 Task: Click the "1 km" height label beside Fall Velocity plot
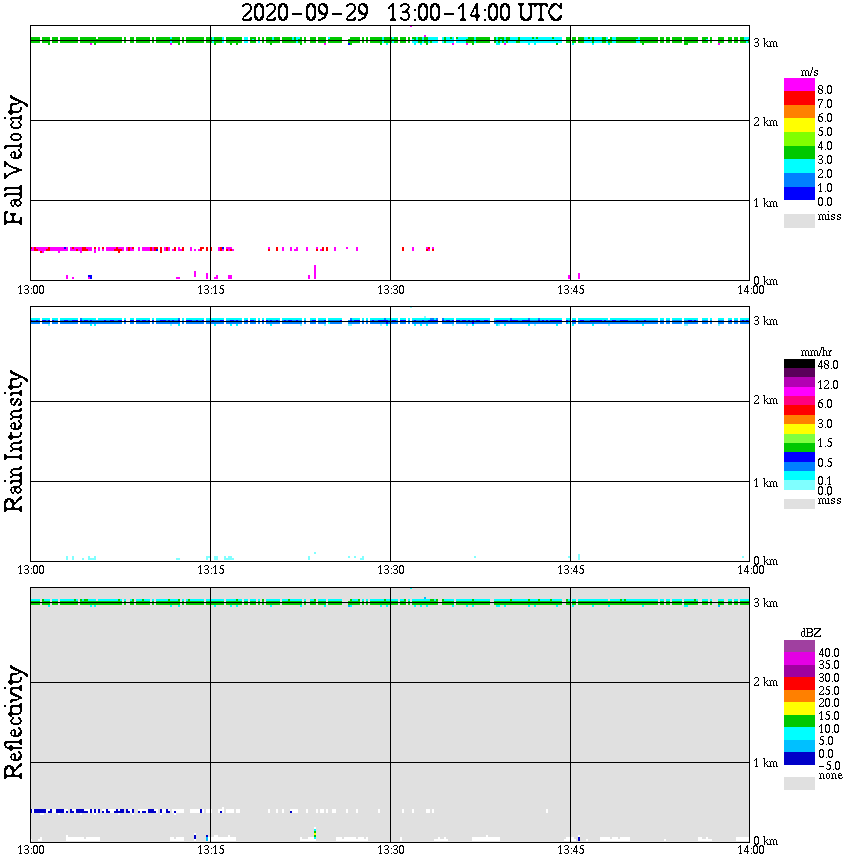tap(765, 203)
